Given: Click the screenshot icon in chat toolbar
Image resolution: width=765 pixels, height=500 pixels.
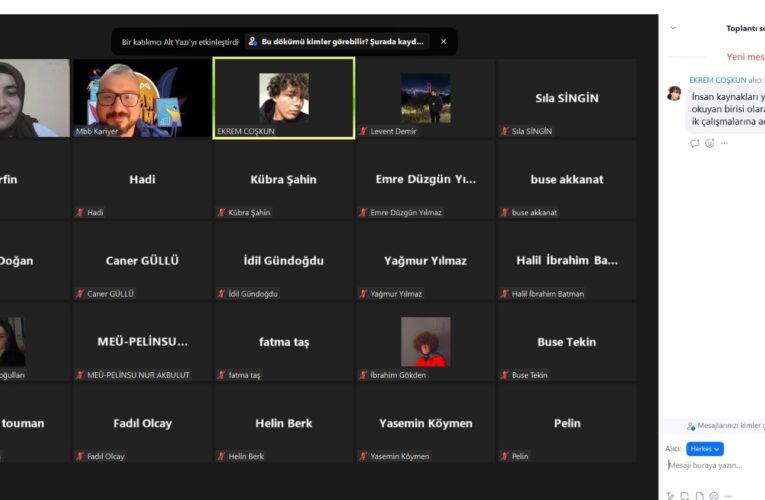Looking at the screenshot, I should 685,495.
